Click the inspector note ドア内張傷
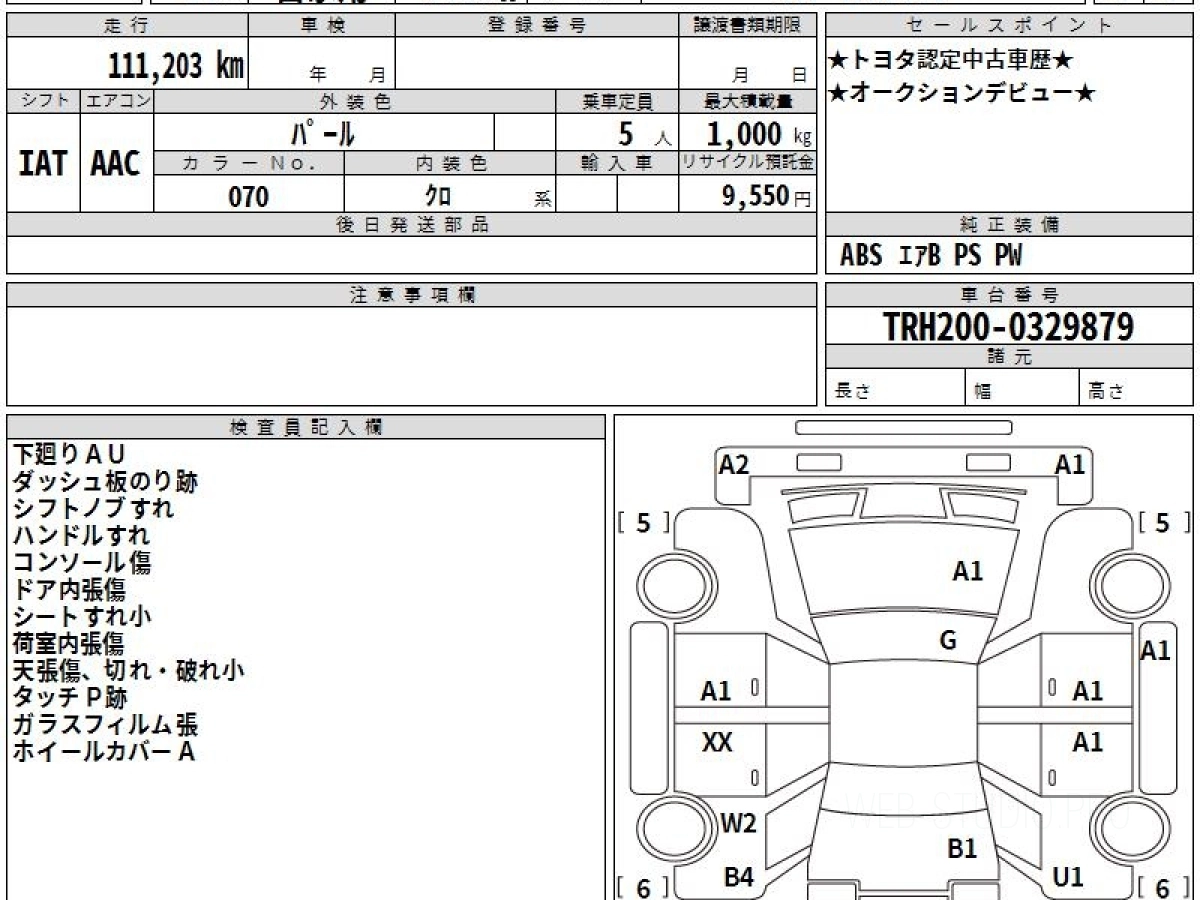 [69, 589]
